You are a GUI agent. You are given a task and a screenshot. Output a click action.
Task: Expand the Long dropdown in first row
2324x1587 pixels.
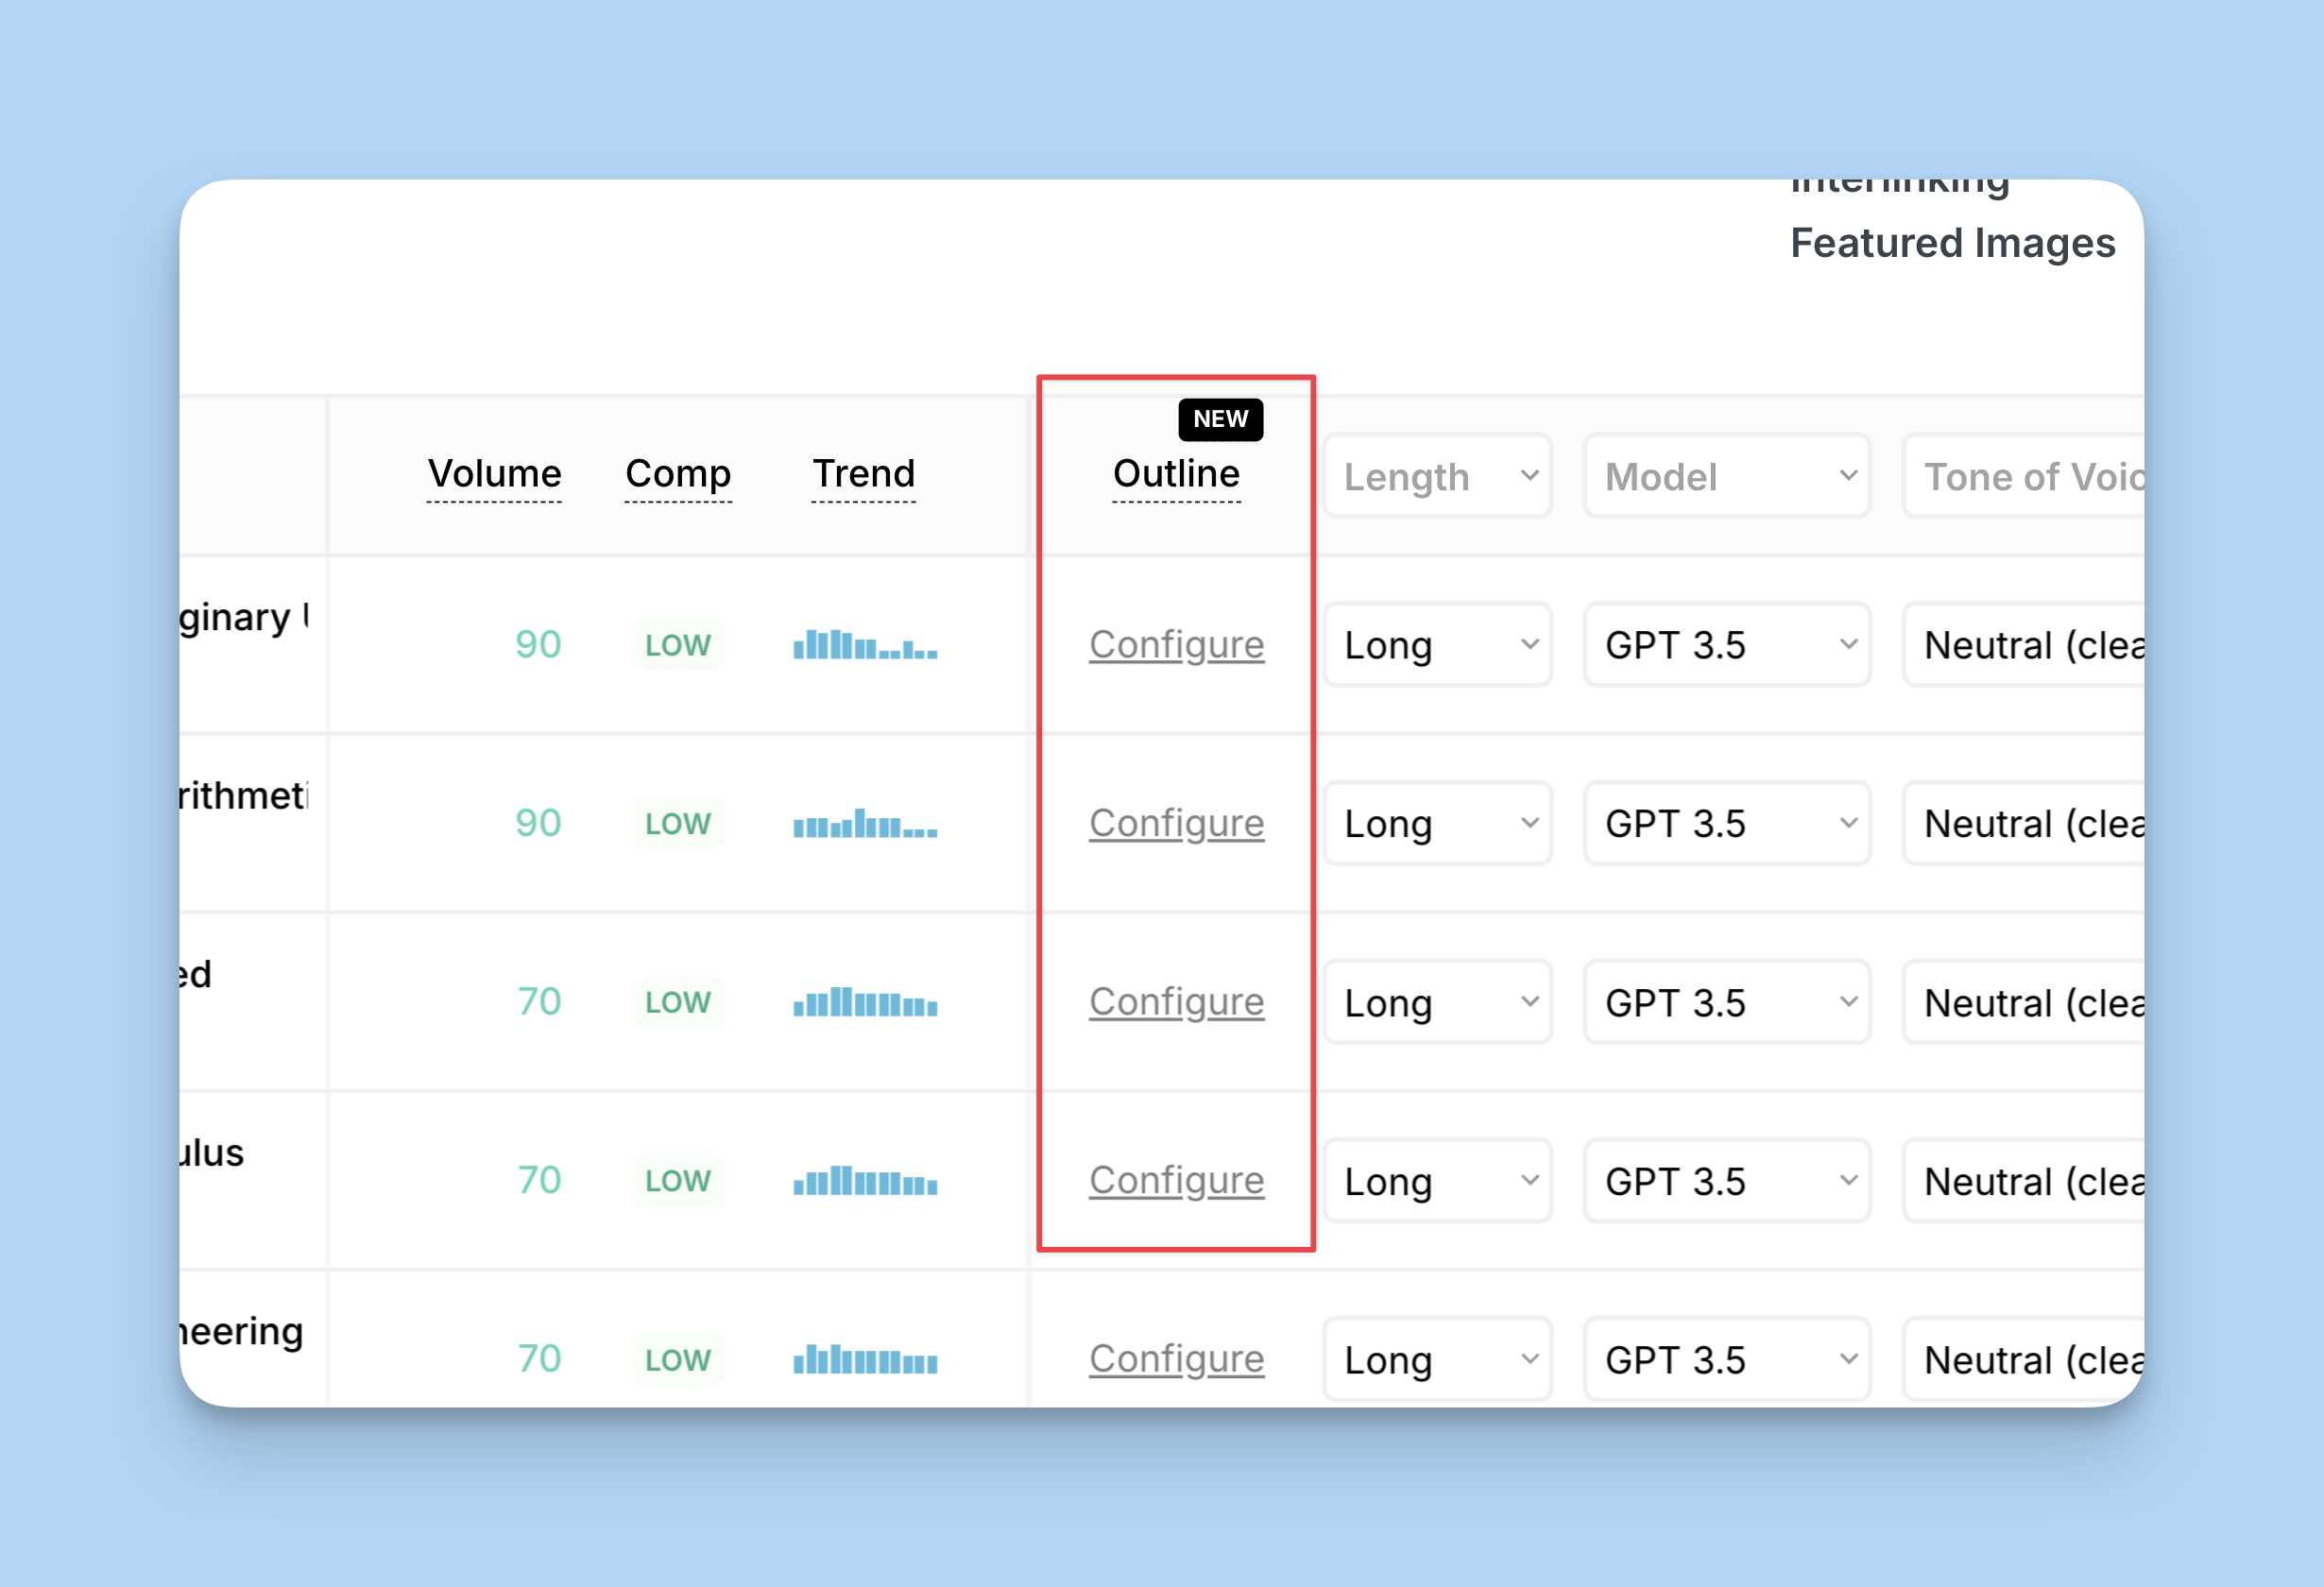click(x=1437, y=645)
